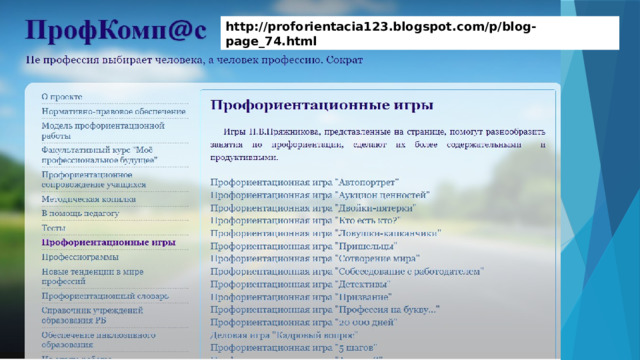Open 'Обеспечение инклюзивного образования' page
This screenshot has height=360, width=640.
(98, 340)
